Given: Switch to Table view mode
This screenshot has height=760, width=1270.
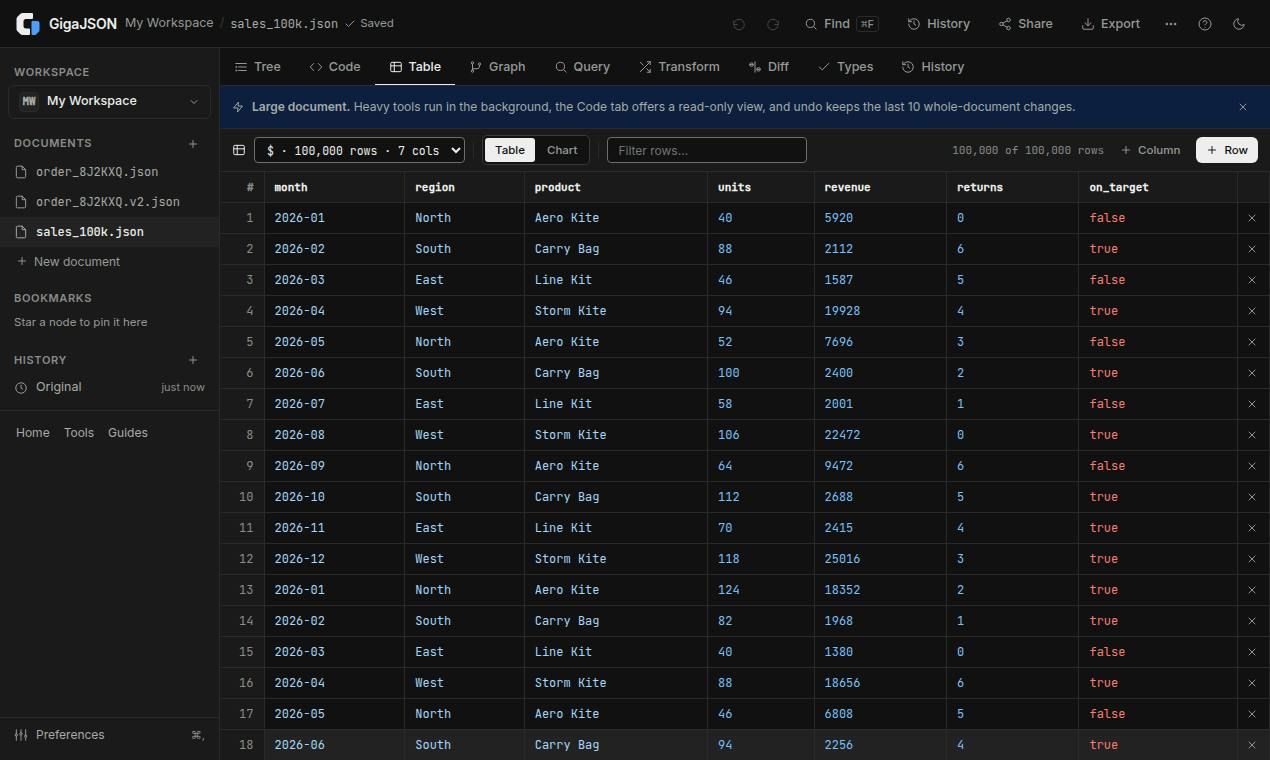Looking at the screenshot, I should coord(509,150).
